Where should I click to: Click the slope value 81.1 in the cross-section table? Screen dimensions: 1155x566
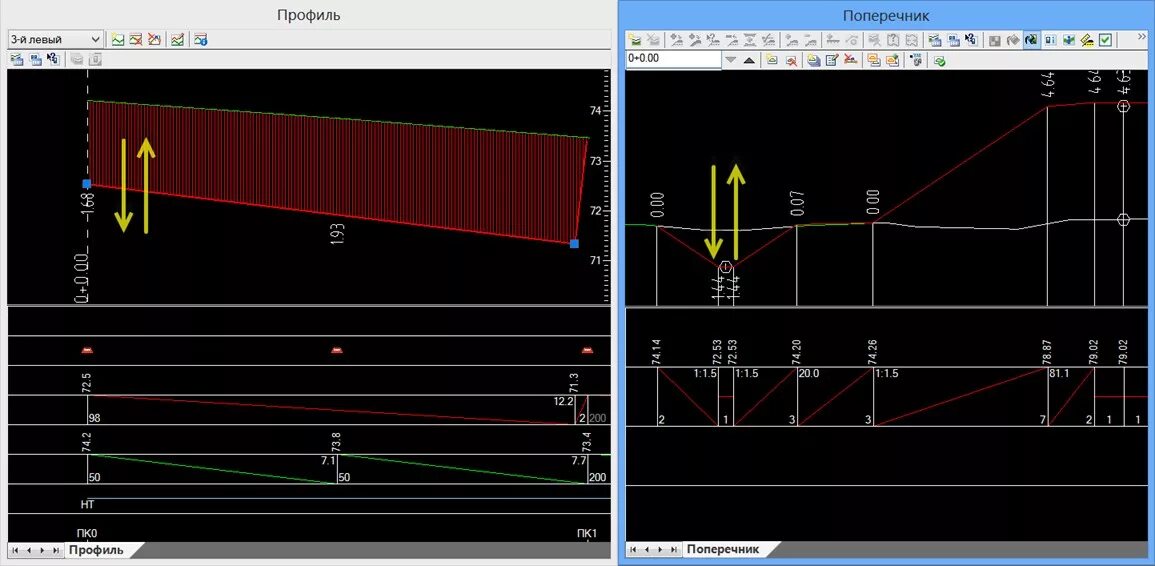coord(1059,374)
